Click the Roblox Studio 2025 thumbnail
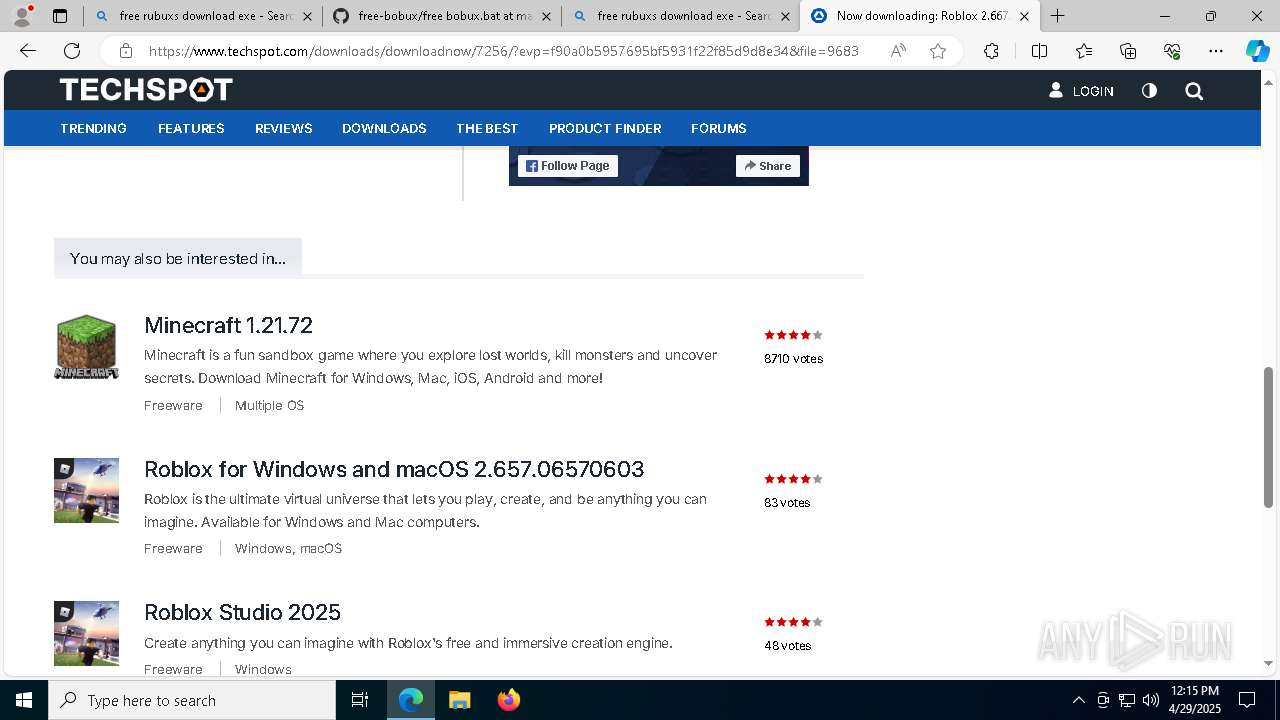The height and width of the screenshot is (720, 1280). pyautogui.click(x=86, y=633)
